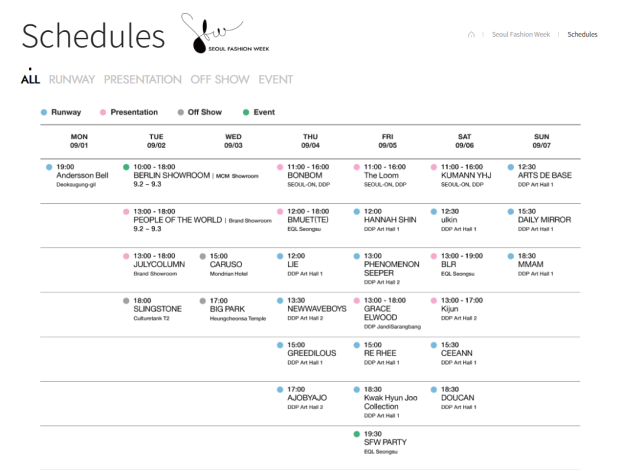640x470 pixels.
Task: Click the green dot beside SFW PARTY
Action: [x=356, y=434]
